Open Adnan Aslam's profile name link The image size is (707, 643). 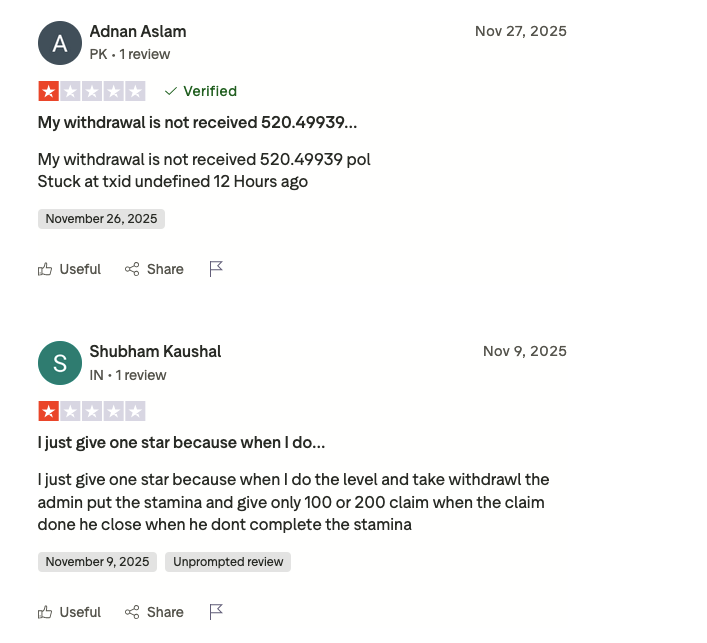tap(138, 31)
